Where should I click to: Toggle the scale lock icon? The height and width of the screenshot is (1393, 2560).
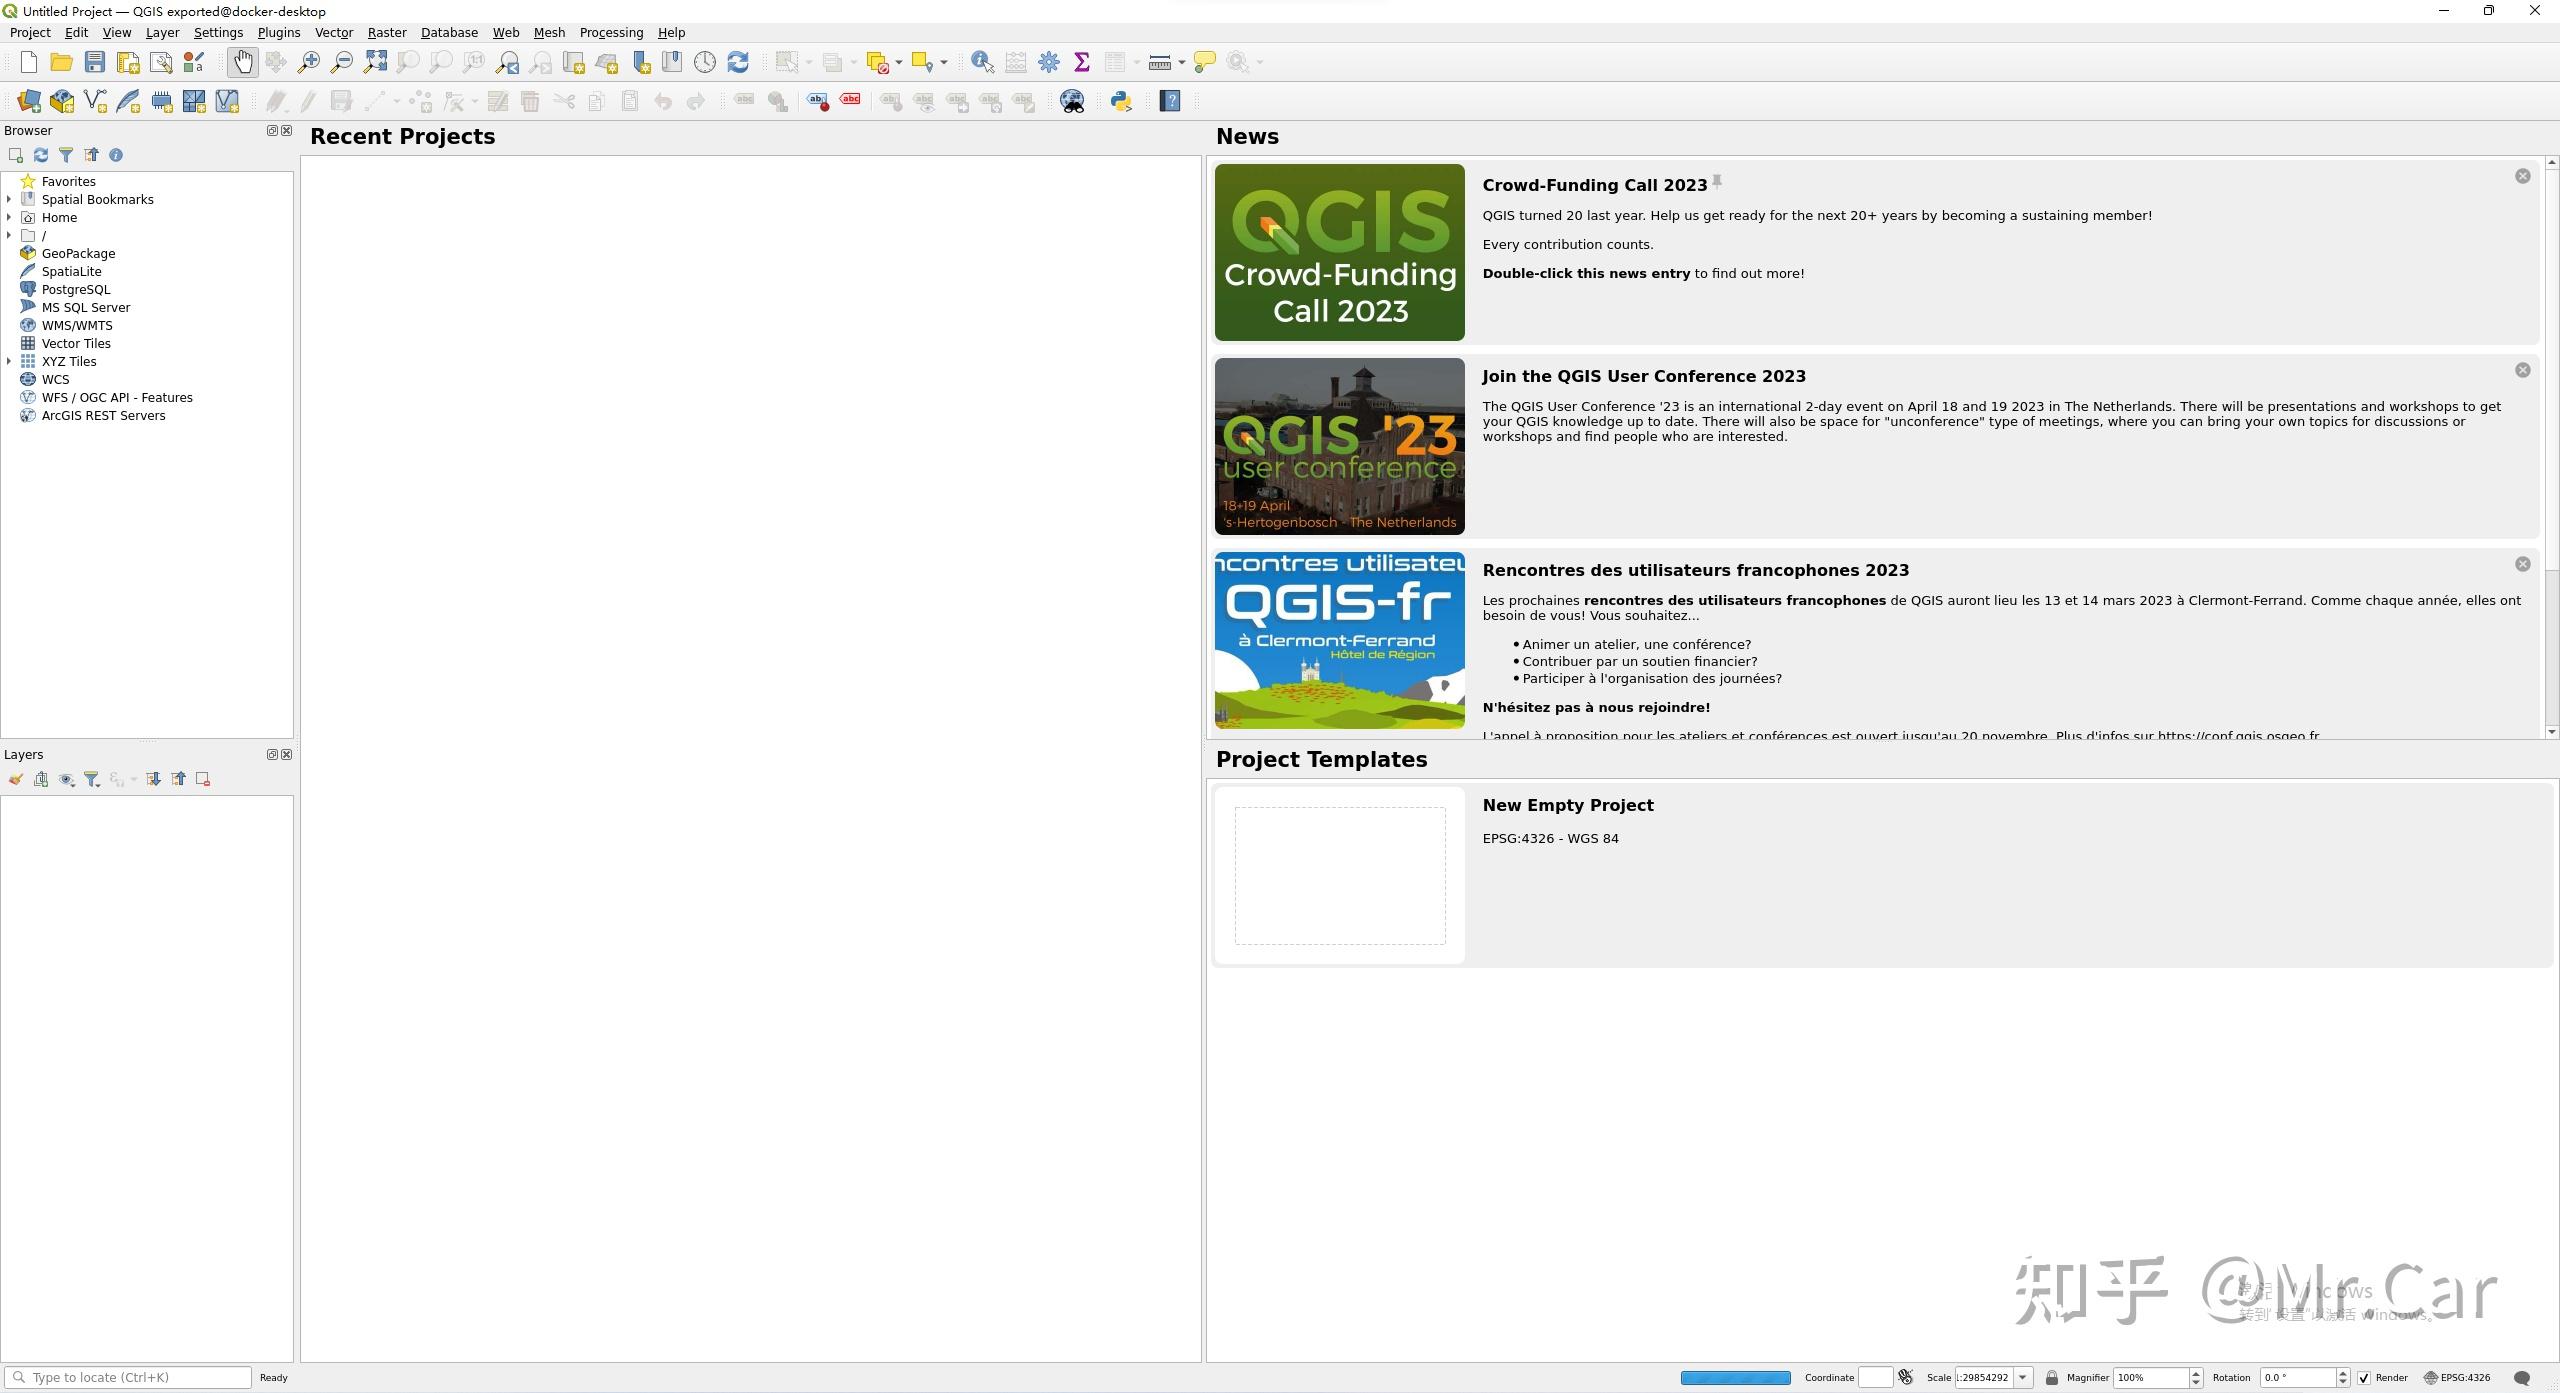pos(2052,1378)
